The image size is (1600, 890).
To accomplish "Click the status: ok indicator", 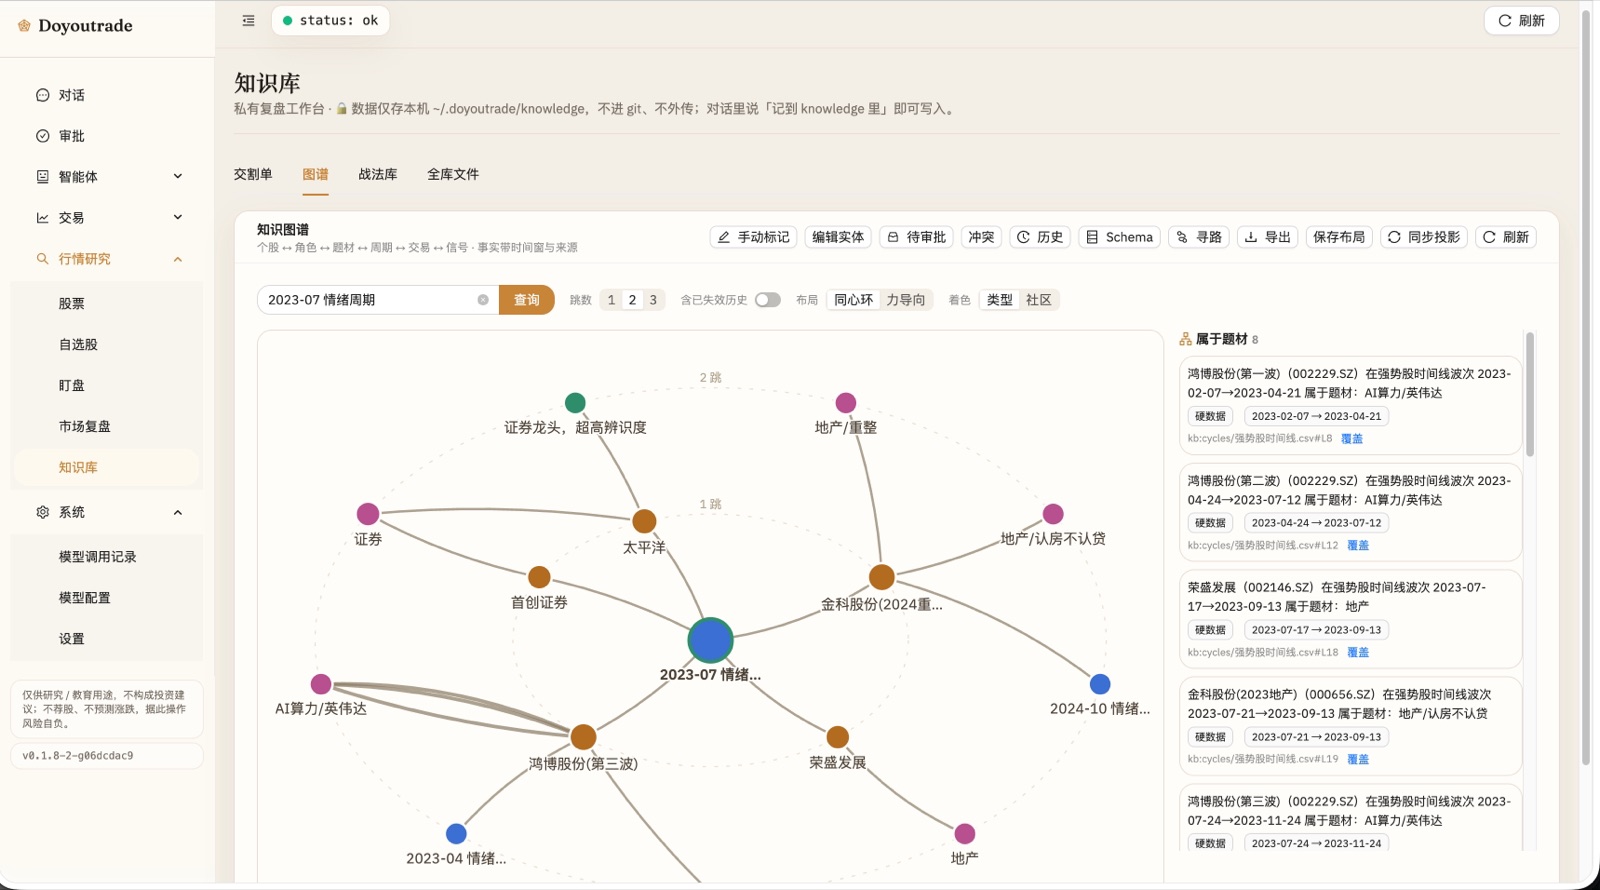I will (331, 20).
